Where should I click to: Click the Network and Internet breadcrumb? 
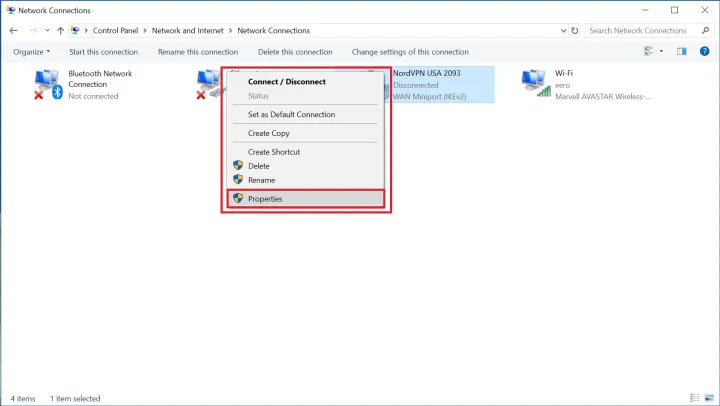click(187, 30)
